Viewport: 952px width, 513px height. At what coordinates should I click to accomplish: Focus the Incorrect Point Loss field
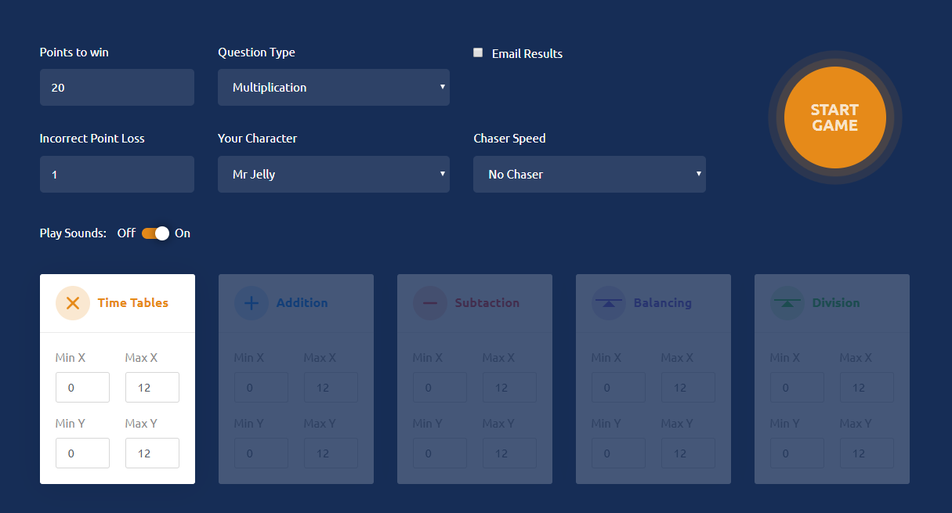117,174
